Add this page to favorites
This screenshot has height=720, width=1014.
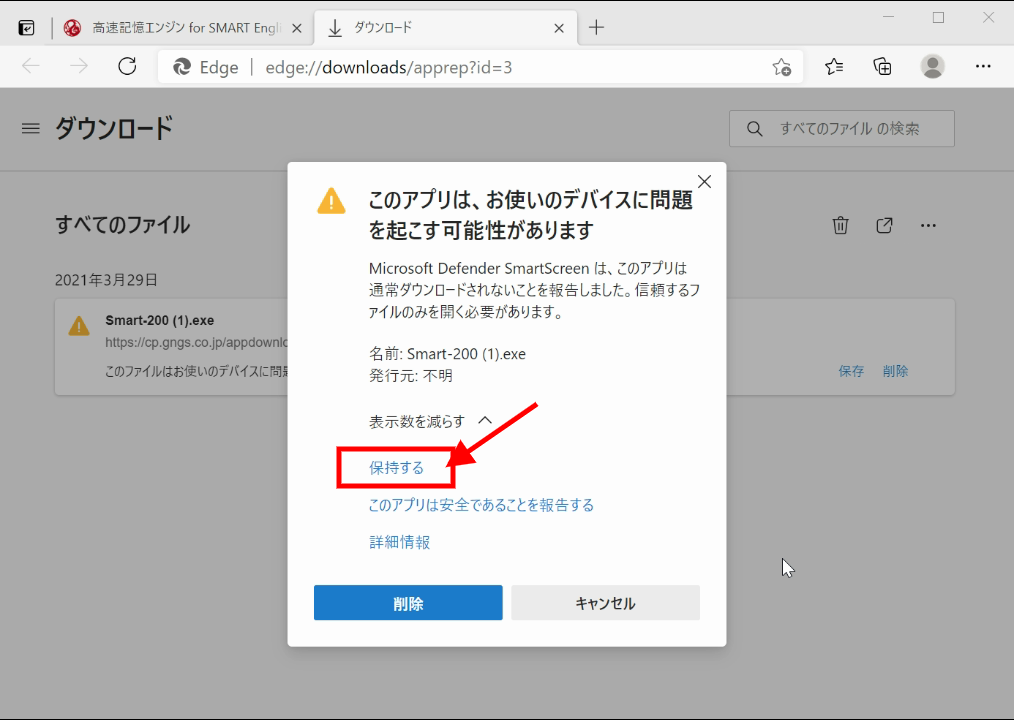[781, 67]
